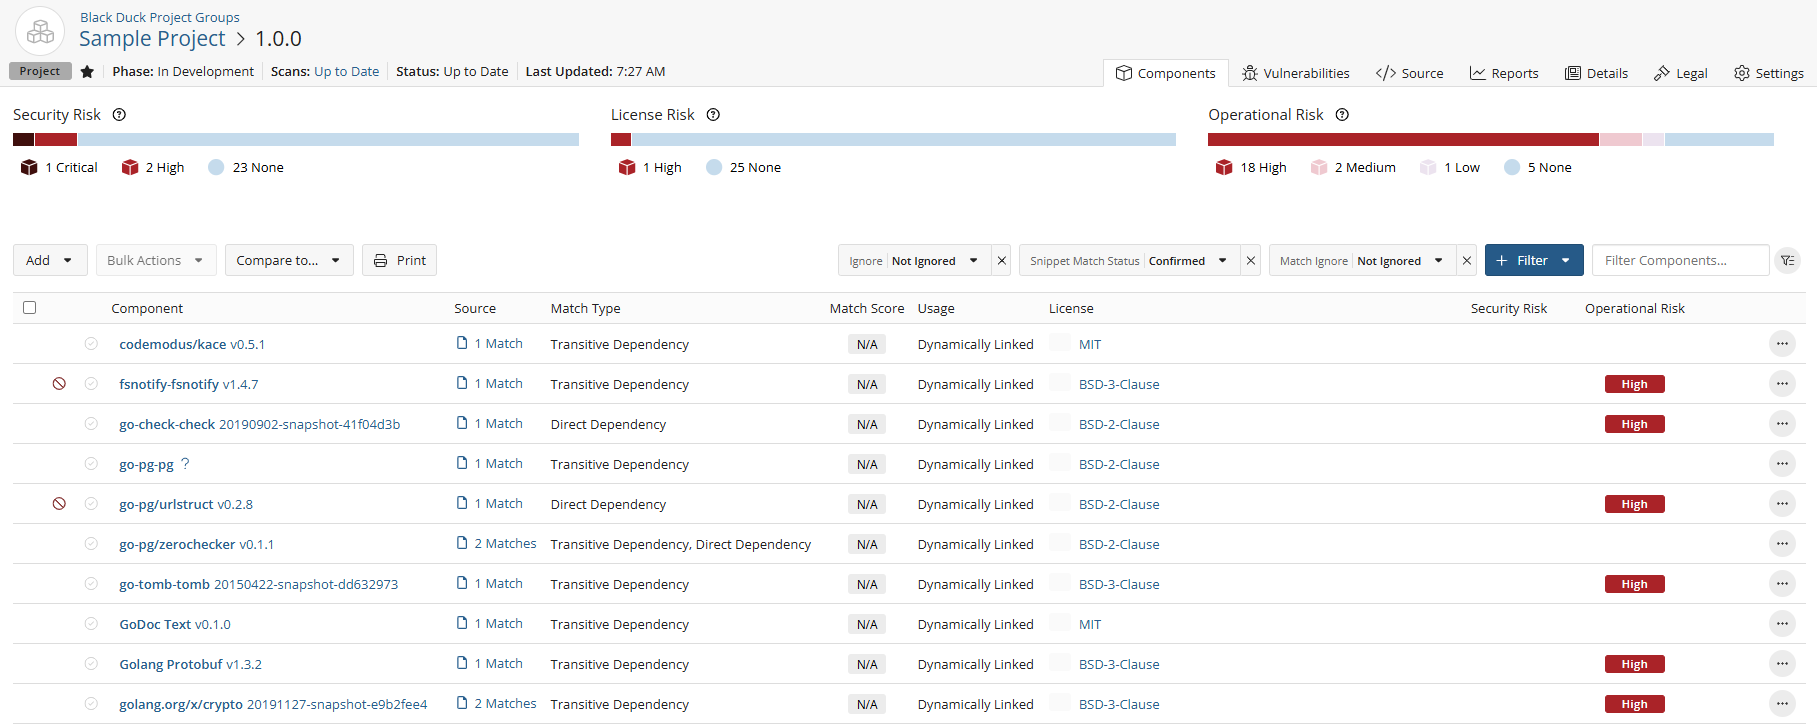Open Security Risk help question mark

[119, 114]
